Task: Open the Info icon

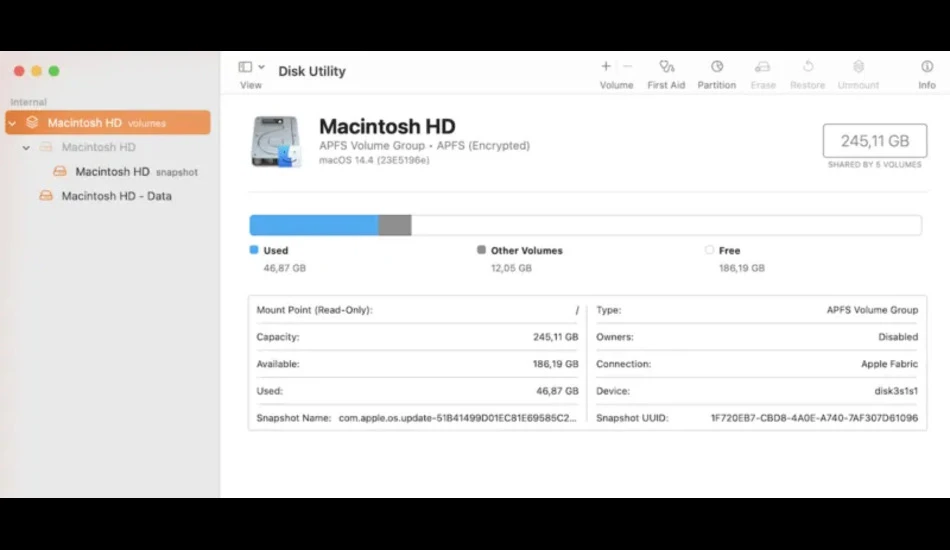Action: pyautogui.click(x=927, y=67)
